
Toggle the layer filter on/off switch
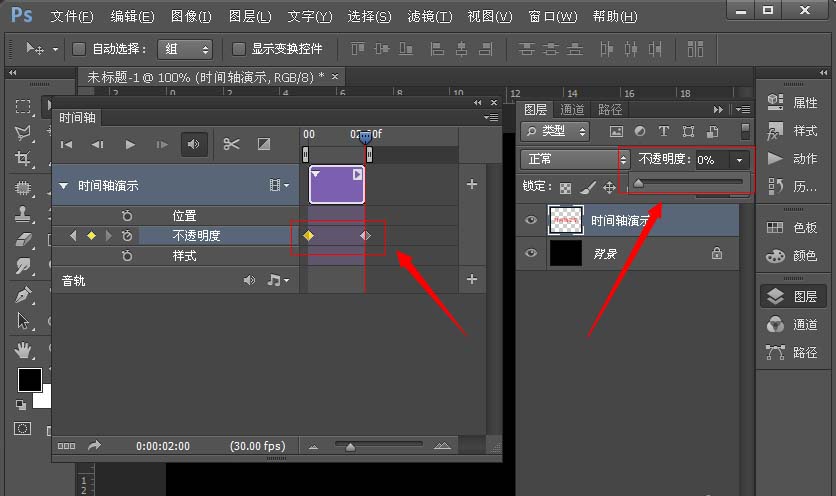click(x=745, y=131)
